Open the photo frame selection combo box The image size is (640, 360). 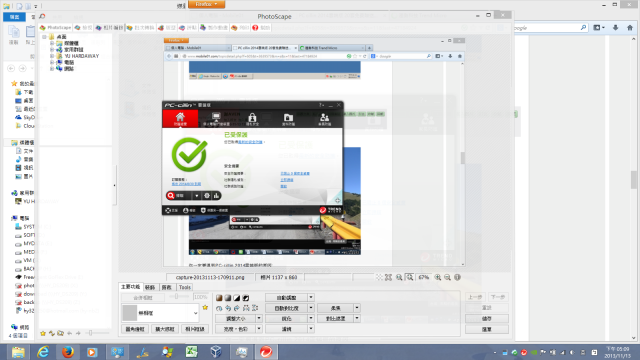(x=160, y=313)
